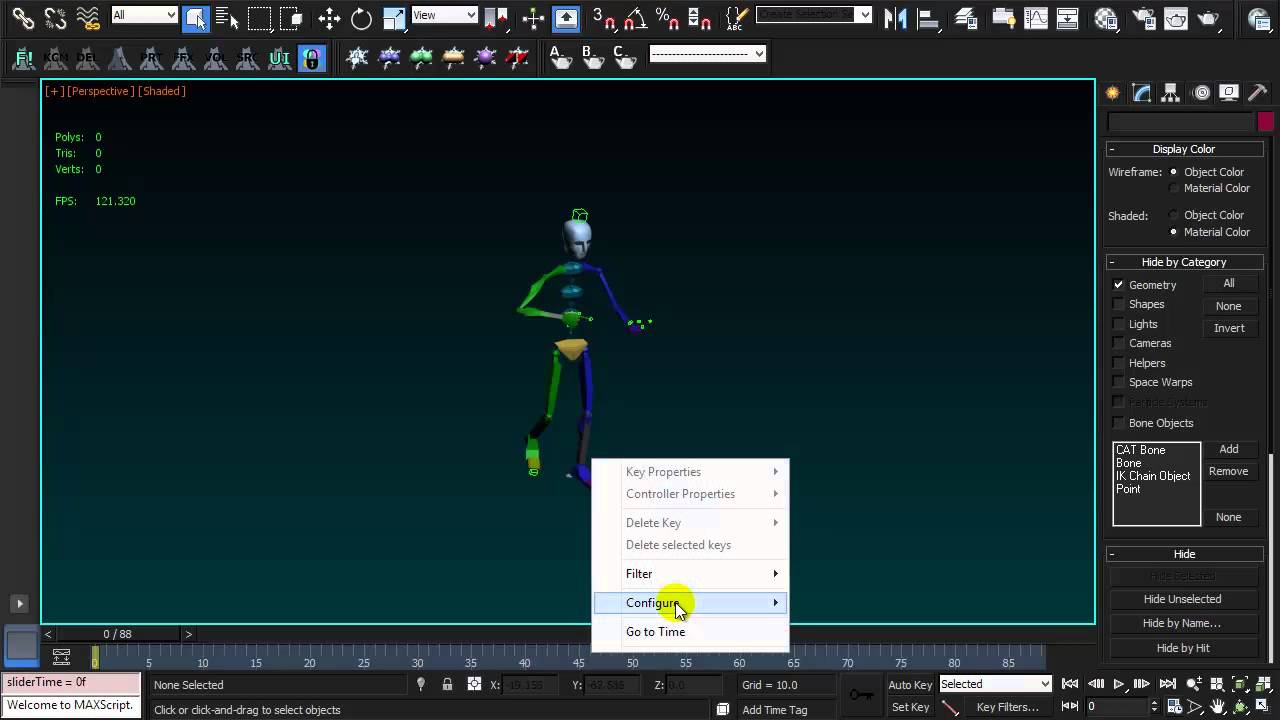Switch to the Hierarchy command panel
This screenshot has width=1280, height=720.
tap(1171, 93)
